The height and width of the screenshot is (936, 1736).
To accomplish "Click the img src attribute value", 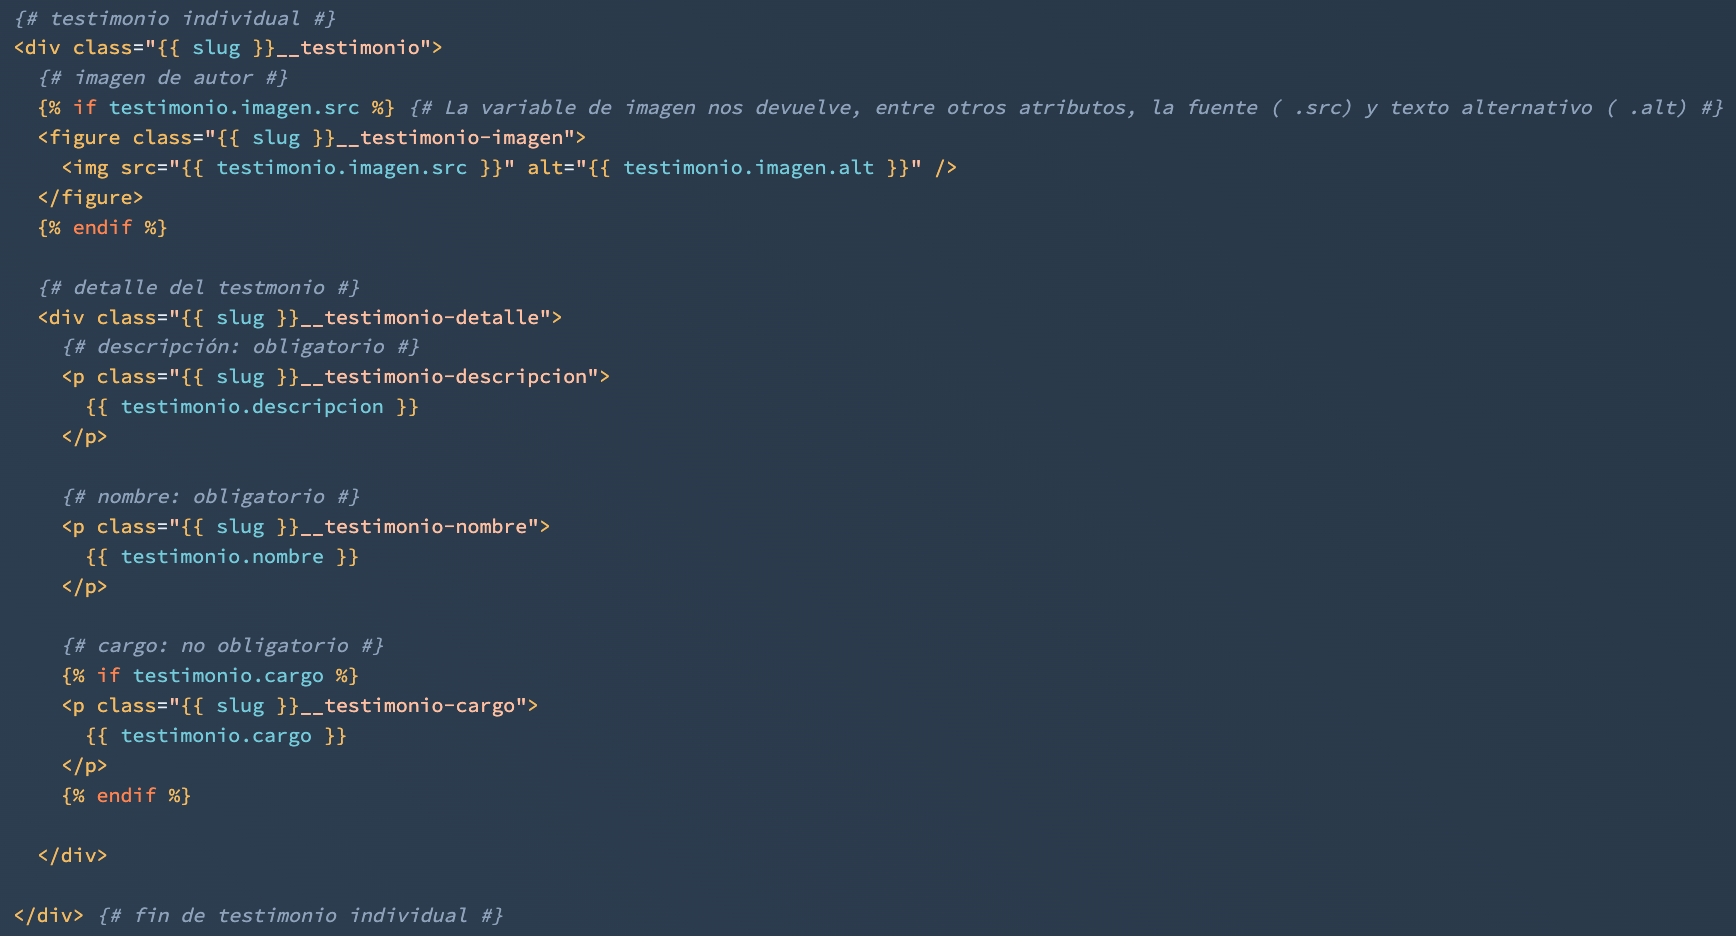I will pos(341,168).
